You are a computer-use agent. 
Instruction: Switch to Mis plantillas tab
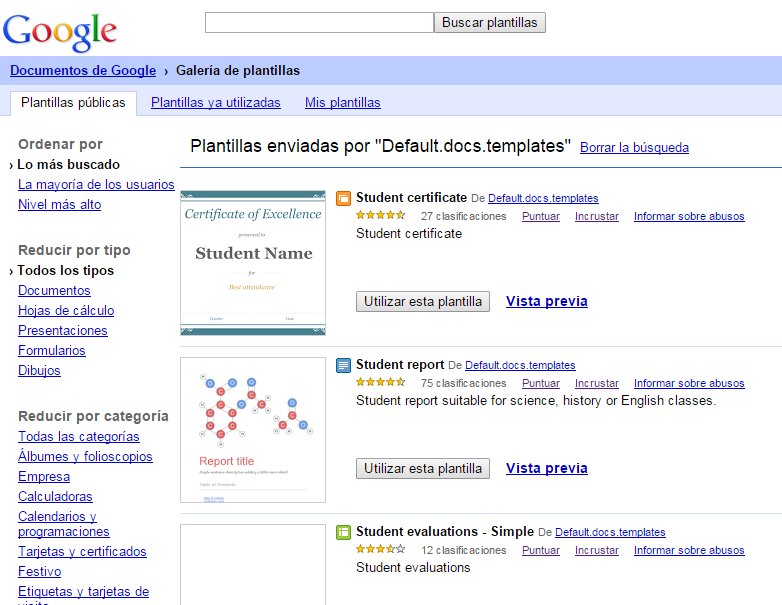(343, 103)
